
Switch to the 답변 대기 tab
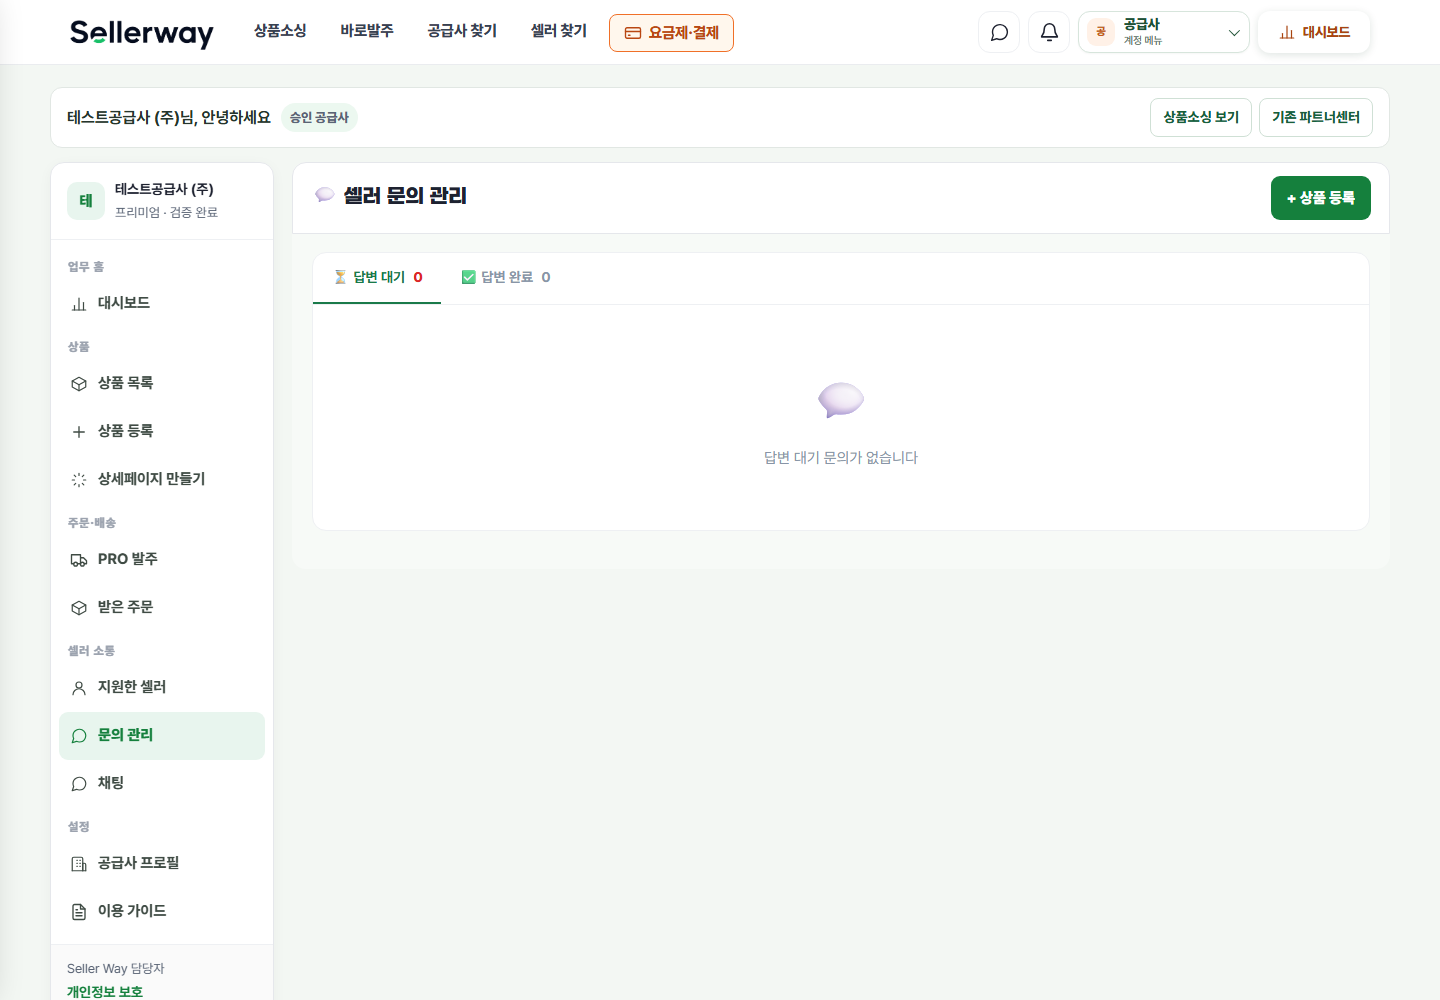point(377,278)
